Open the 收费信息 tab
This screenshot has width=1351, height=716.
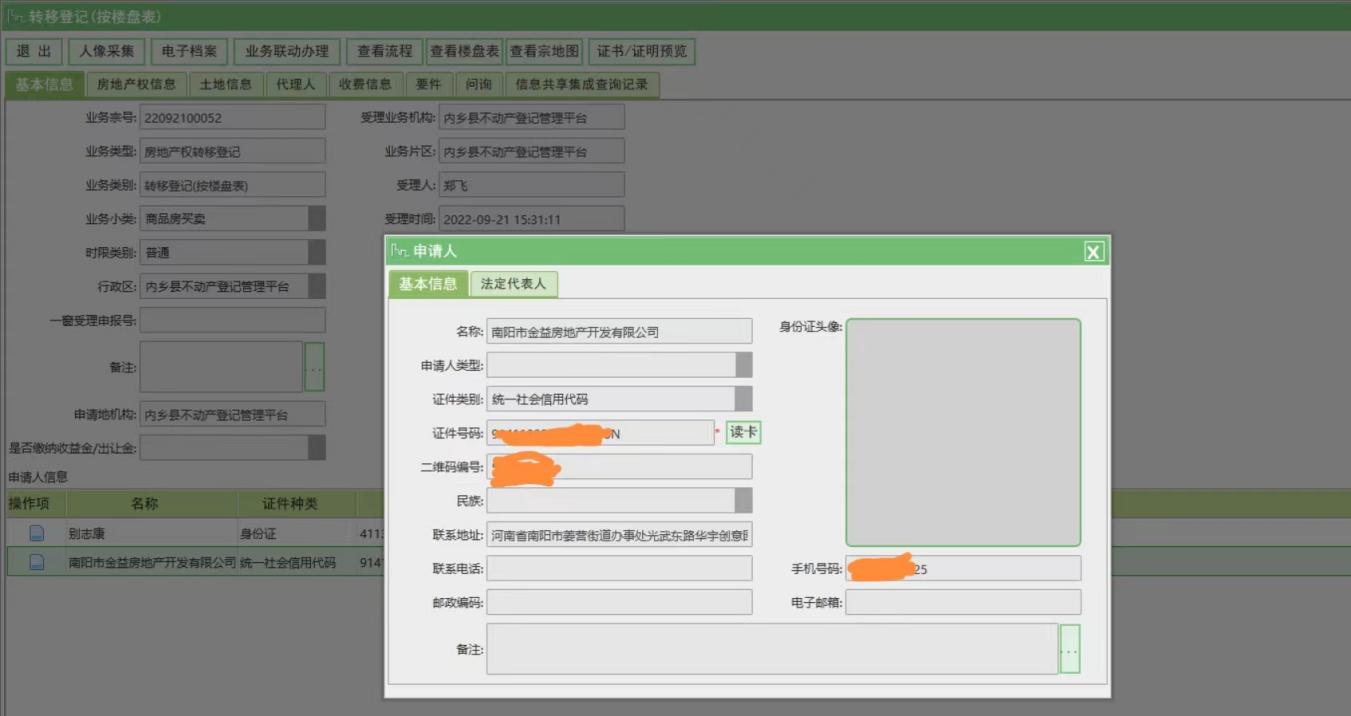(365, 85)
